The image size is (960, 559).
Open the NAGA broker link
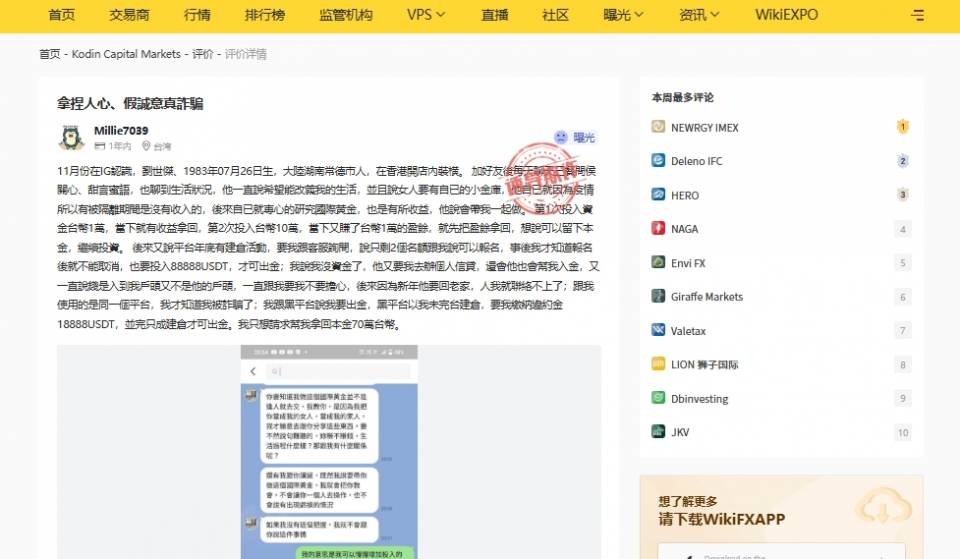[x=684, y=229]
